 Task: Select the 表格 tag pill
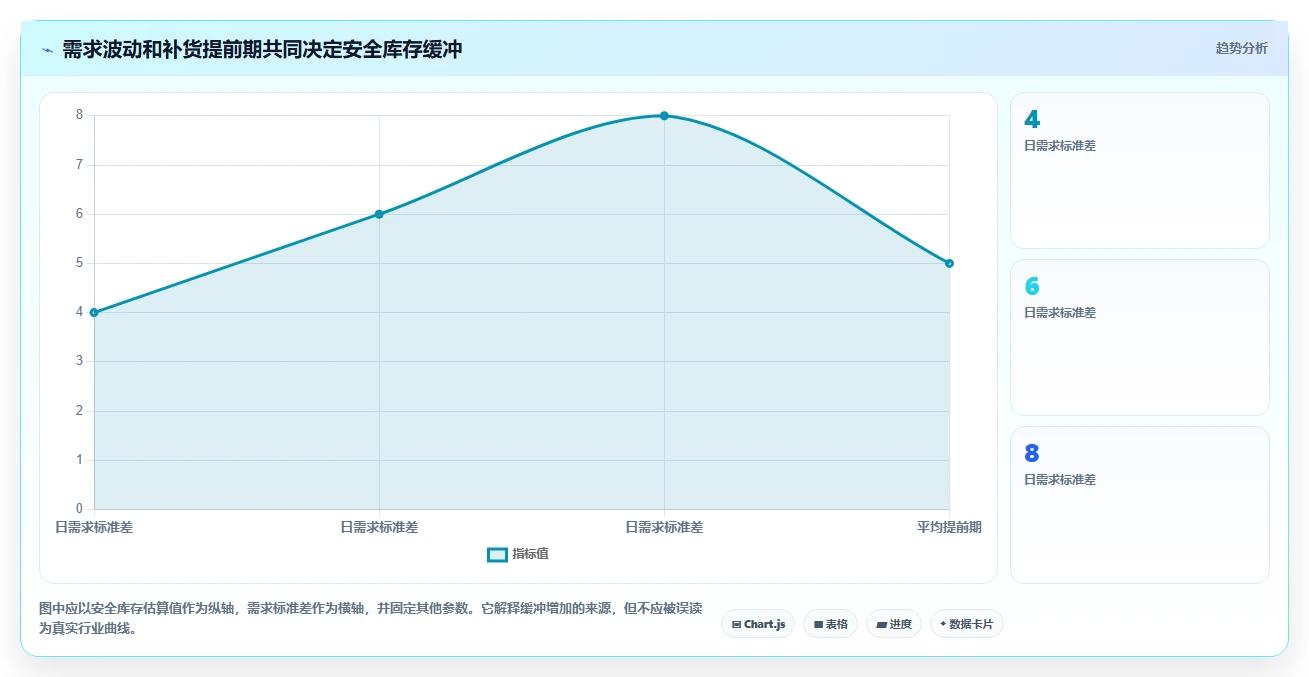coord(830,624)
